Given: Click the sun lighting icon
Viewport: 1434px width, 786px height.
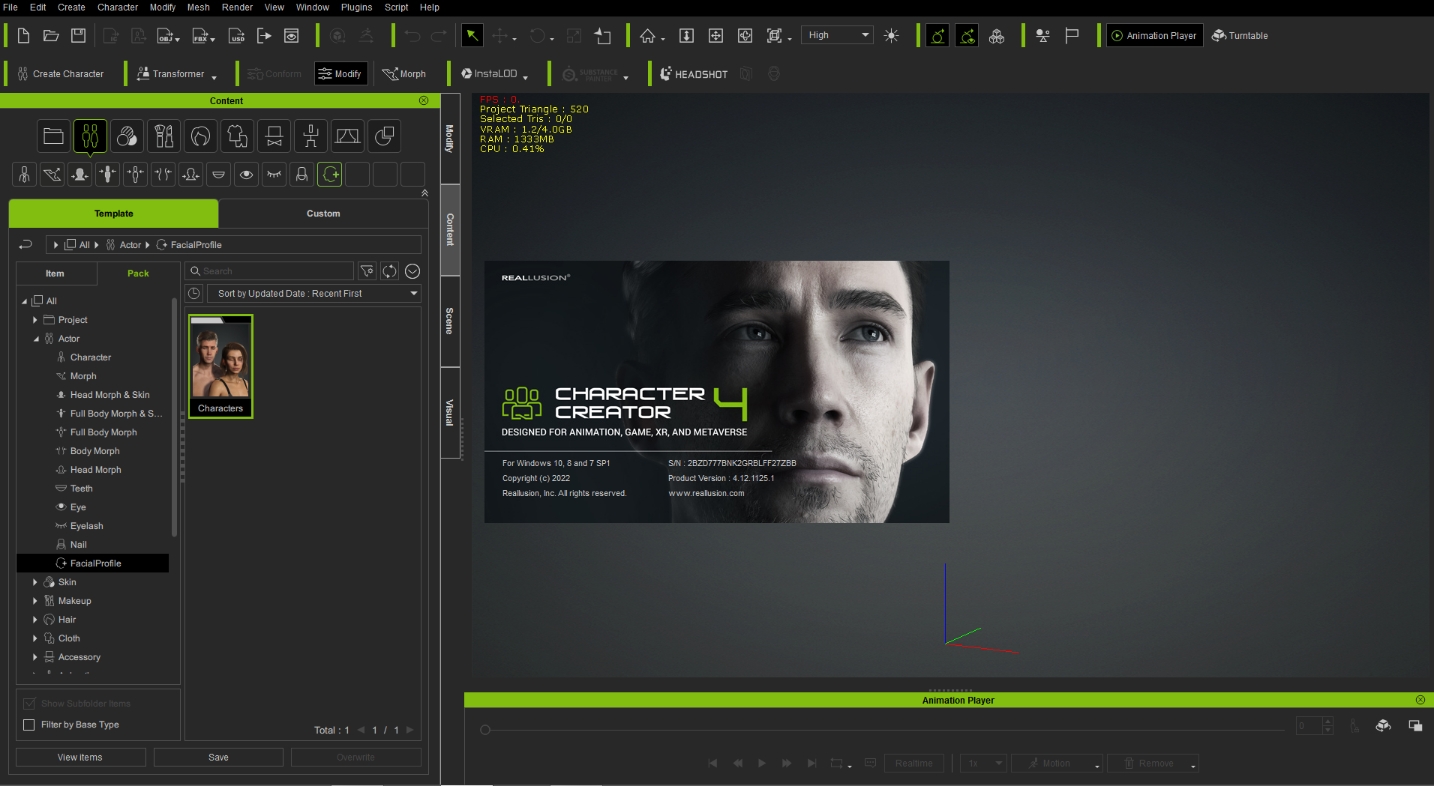Looking at the screenshot, I should 891,36.
